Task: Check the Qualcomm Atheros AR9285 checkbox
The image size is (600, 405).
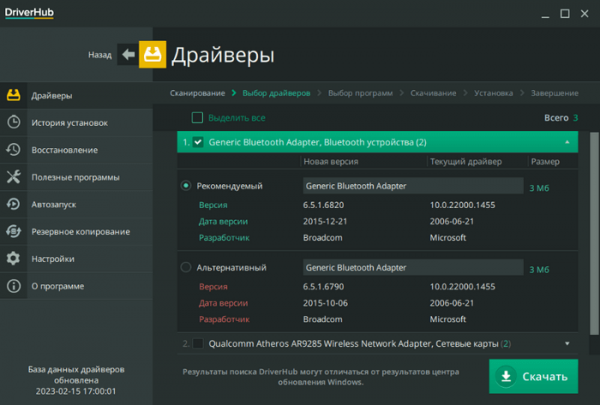Action: (198, 343)
